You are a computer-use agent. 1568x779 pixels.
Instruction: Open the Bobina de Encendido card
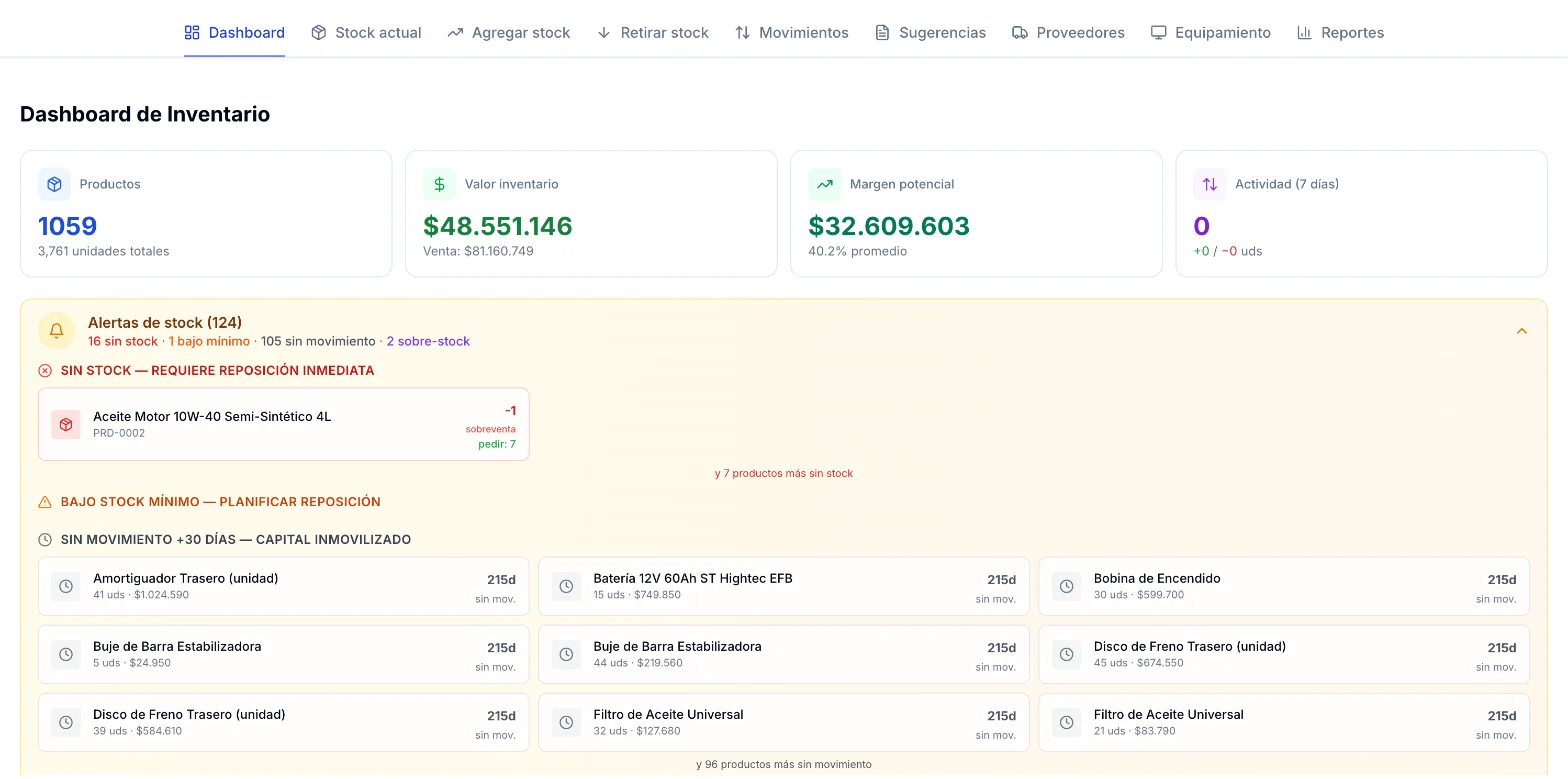click(1284, 586)
